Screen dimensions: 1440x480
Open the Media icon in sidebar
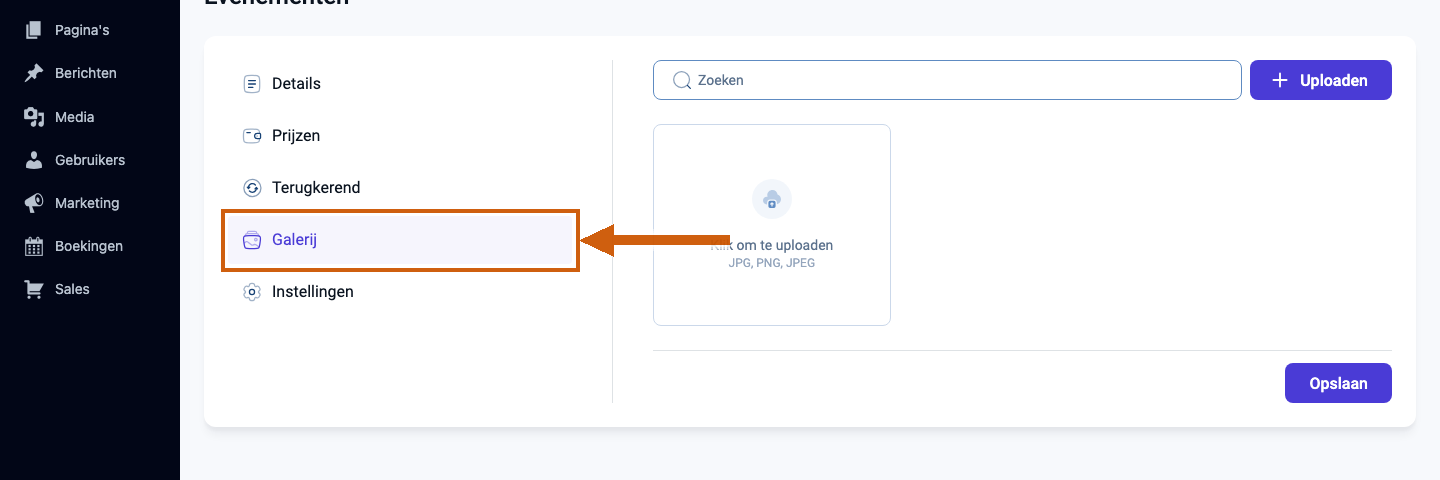[x=34, y=117]
